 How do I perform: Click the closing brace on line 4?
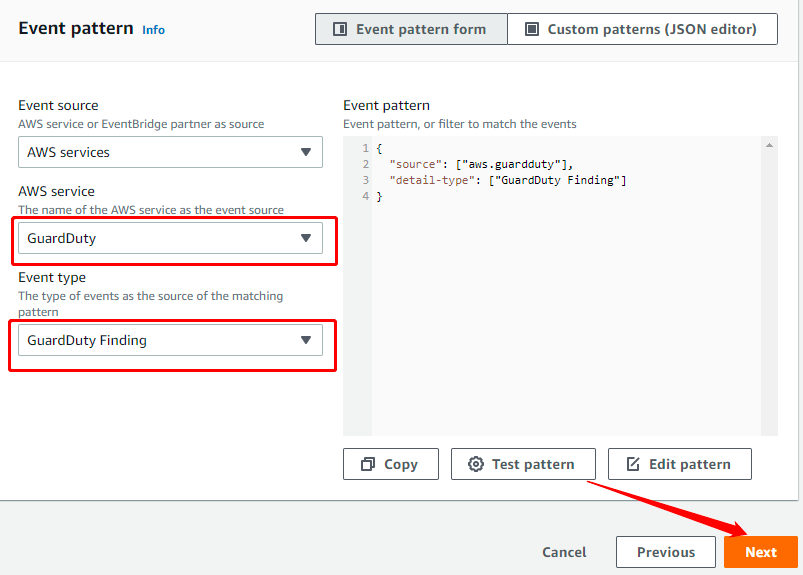379,196
